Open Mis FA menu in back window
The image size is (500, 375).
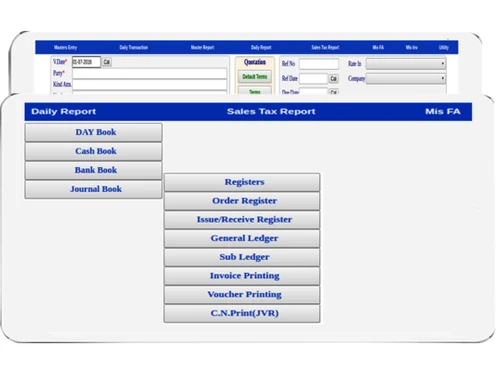(378, 47)
